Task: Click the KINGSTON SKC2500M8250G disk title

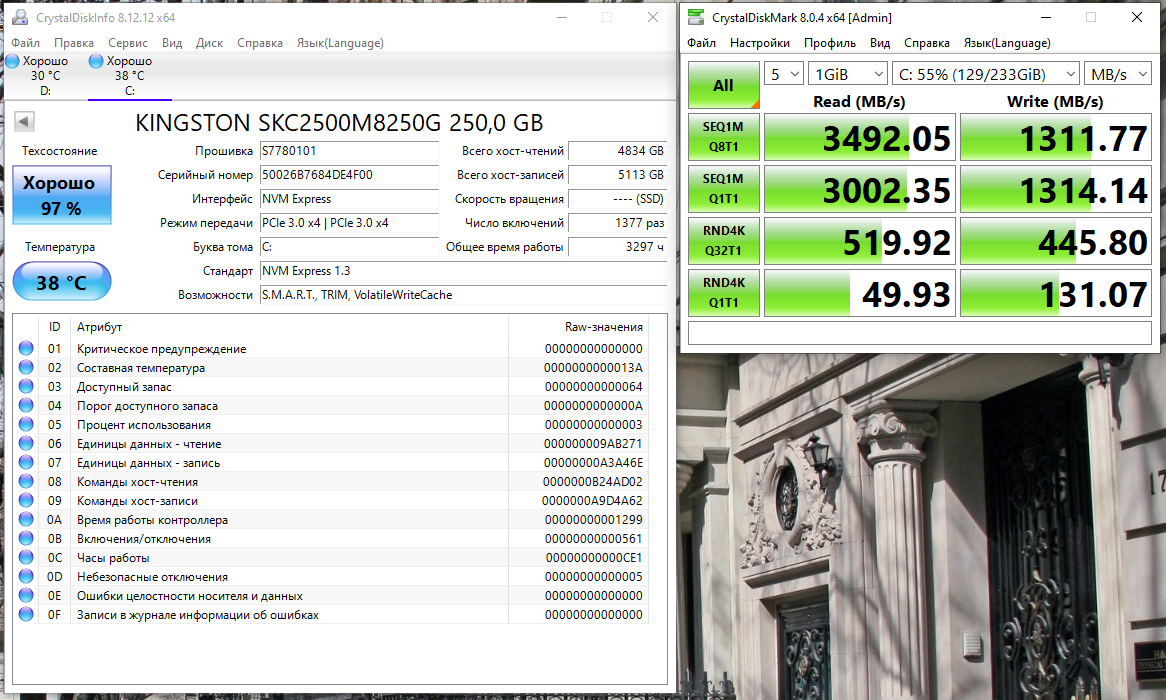Action: pos(339,123)
